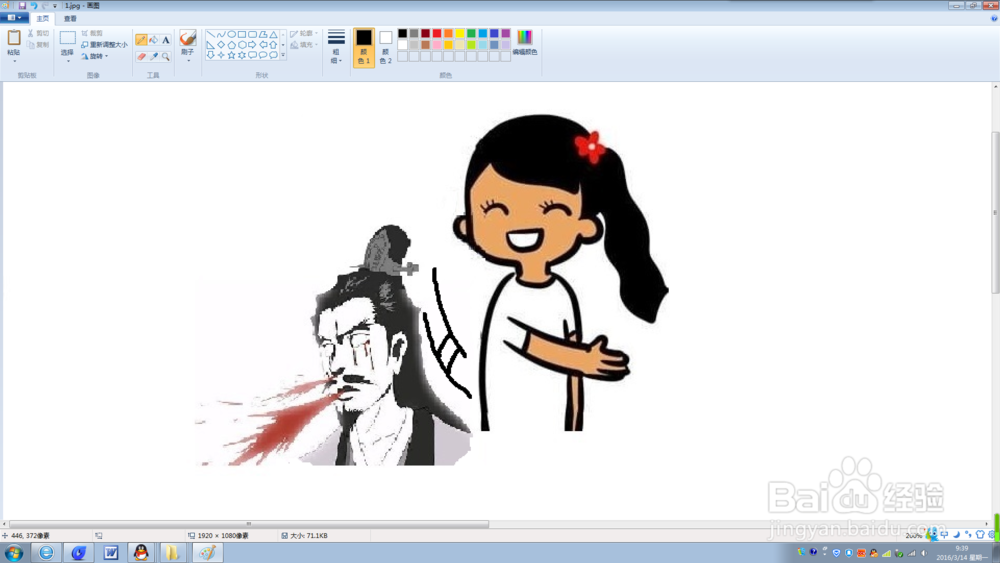Open Internet Explorer from taskbar
This screenshot has width=1000, height=563.
coord(47,553)
